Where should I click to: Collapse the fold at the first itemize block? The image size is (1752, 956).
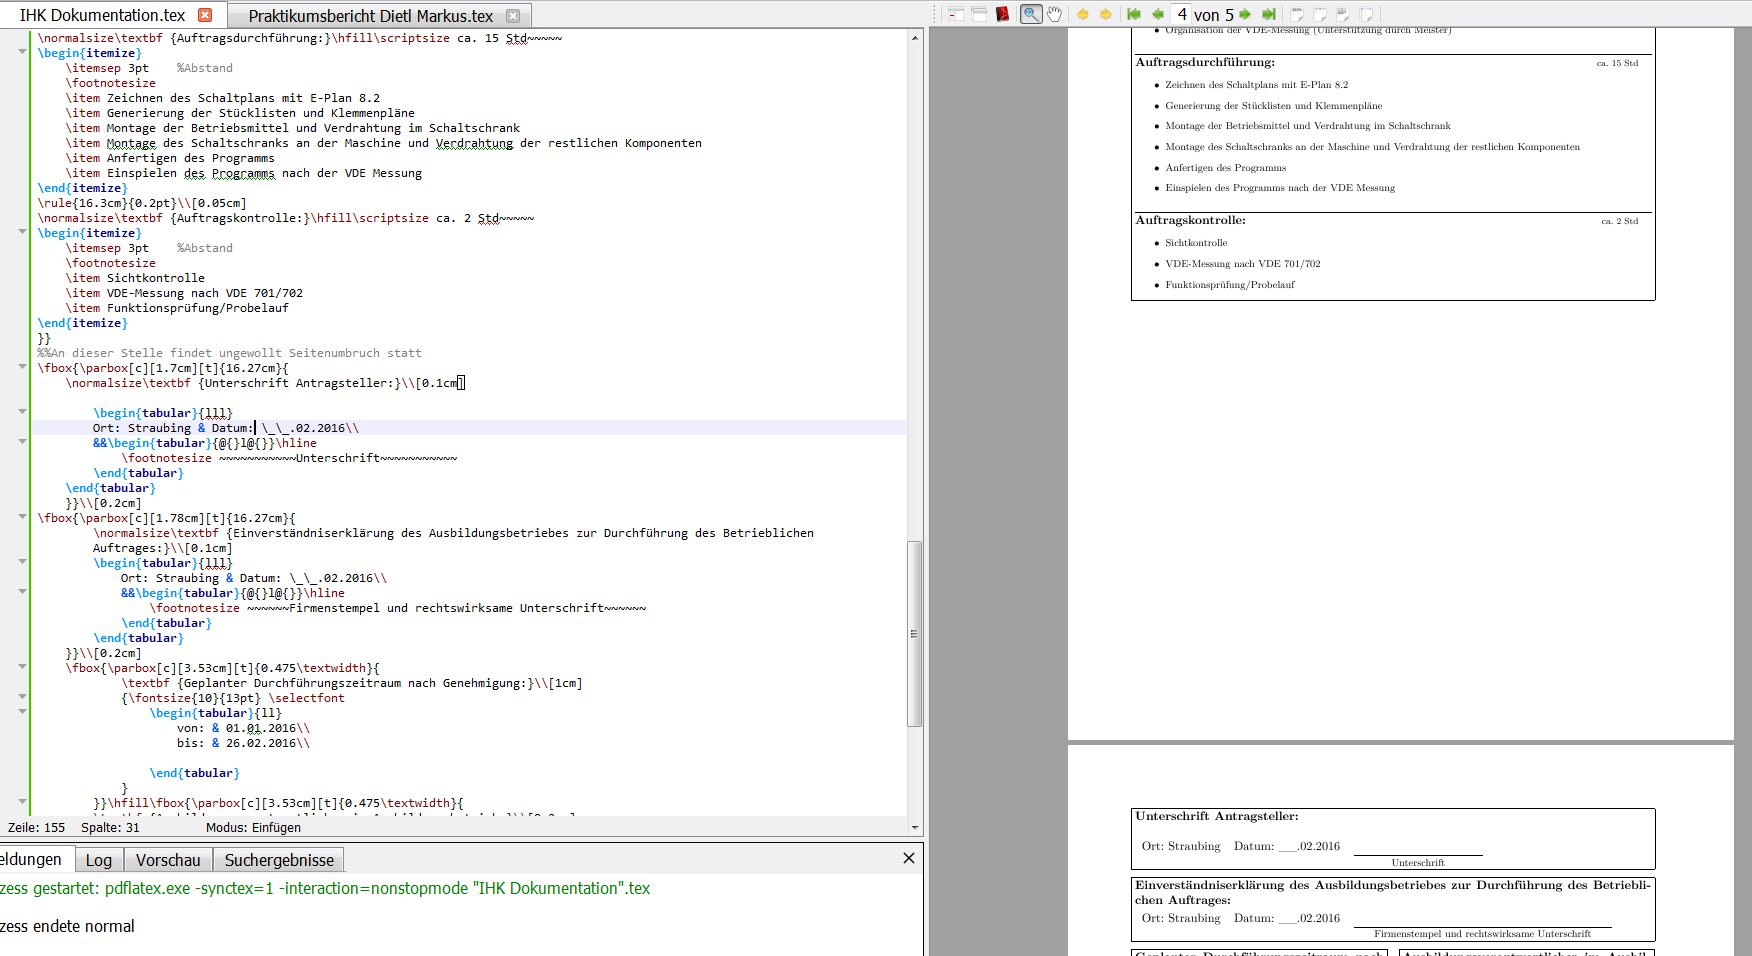pyautogui.click(x=22, y=52)
